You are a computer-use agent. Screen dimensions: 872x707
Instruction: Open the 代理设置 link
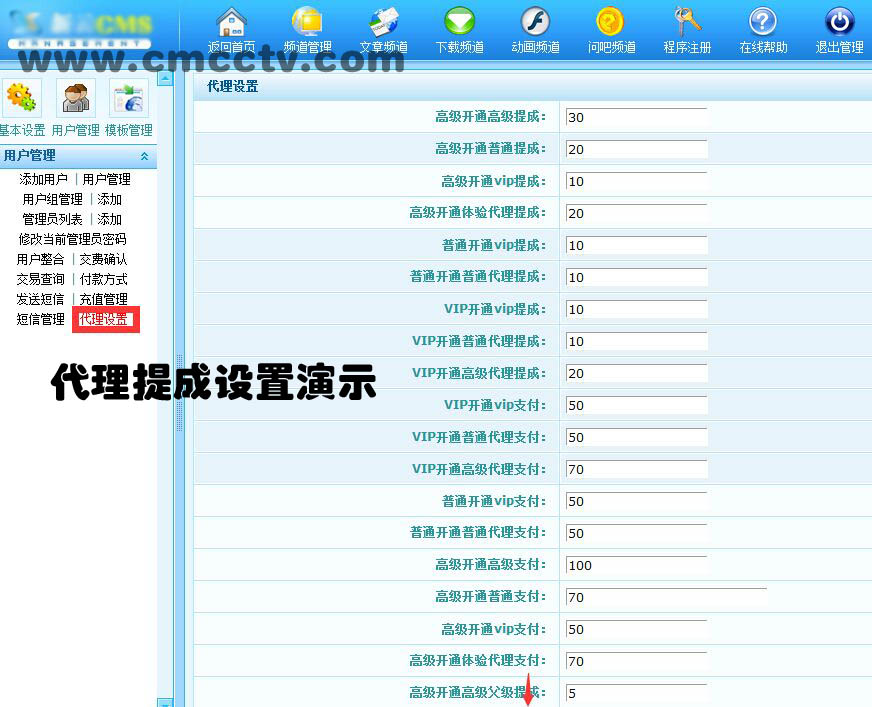(x=103, y=319)
